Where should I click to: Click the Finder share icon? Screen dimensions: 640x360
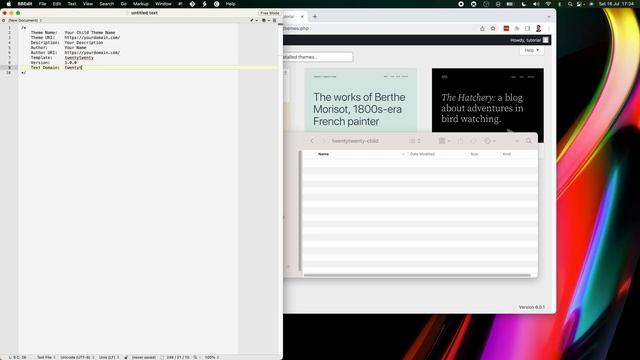(460, 141)
